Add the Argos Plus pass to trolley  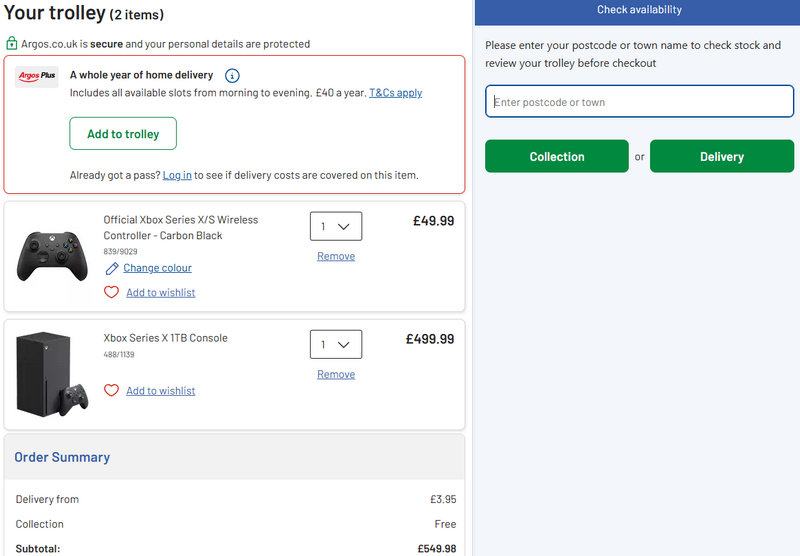point(123,134)
